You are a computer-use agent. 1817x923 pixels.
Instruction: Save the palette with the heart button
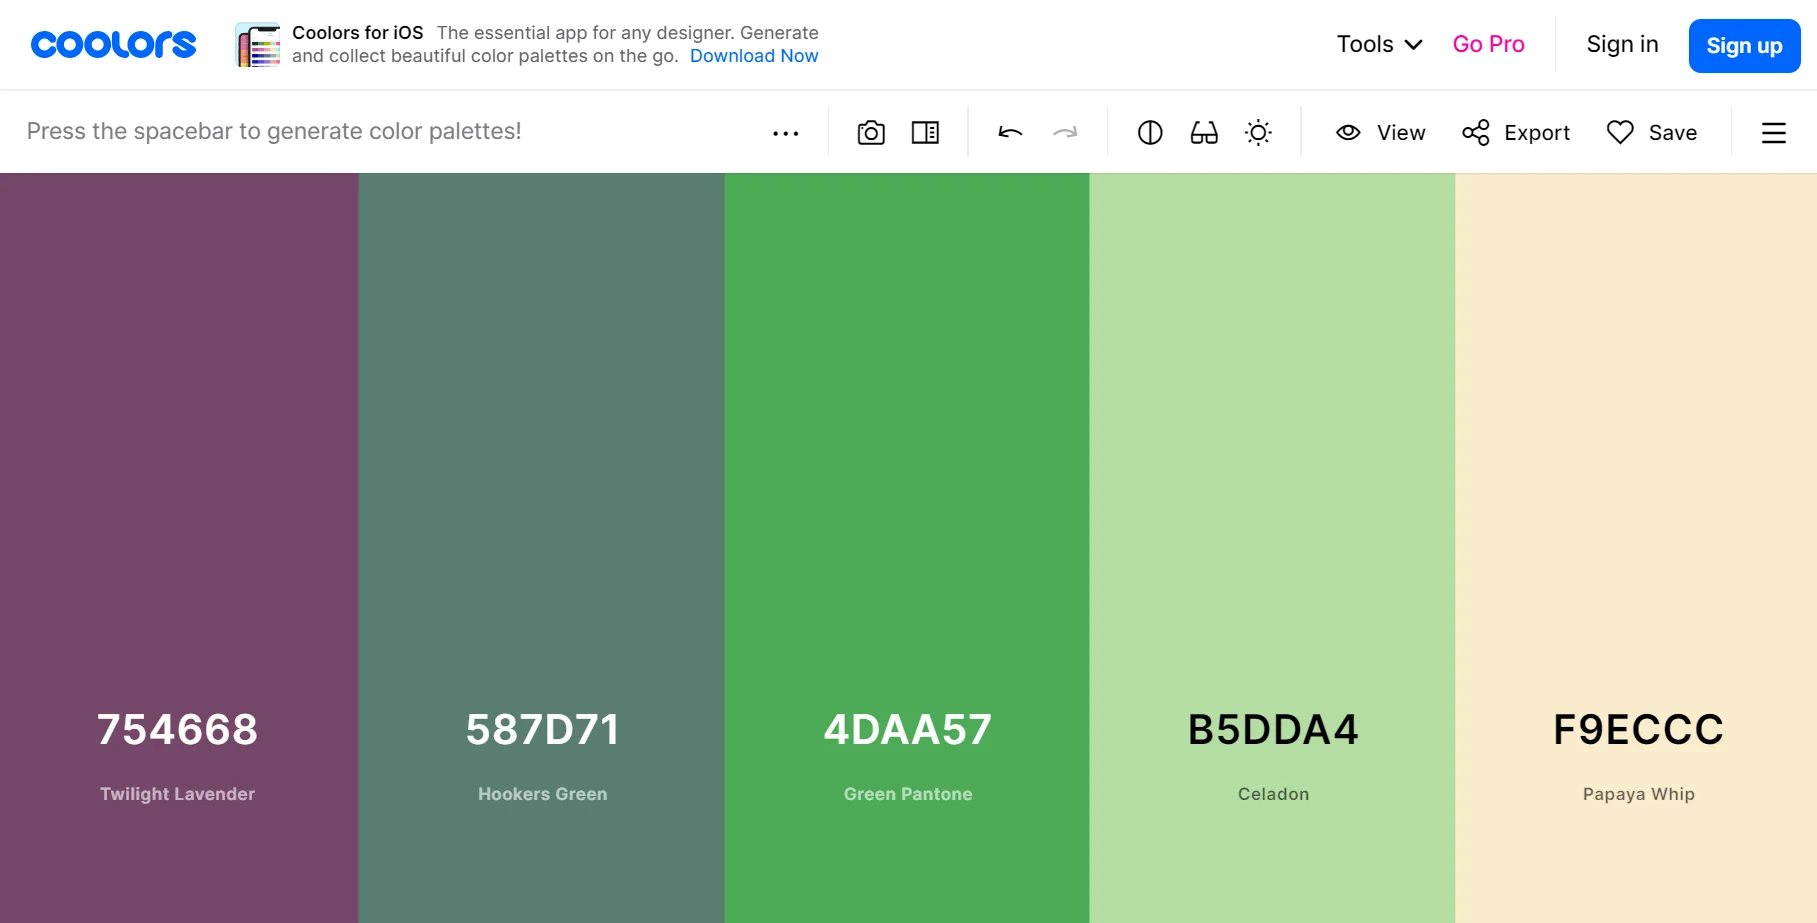1652,133
